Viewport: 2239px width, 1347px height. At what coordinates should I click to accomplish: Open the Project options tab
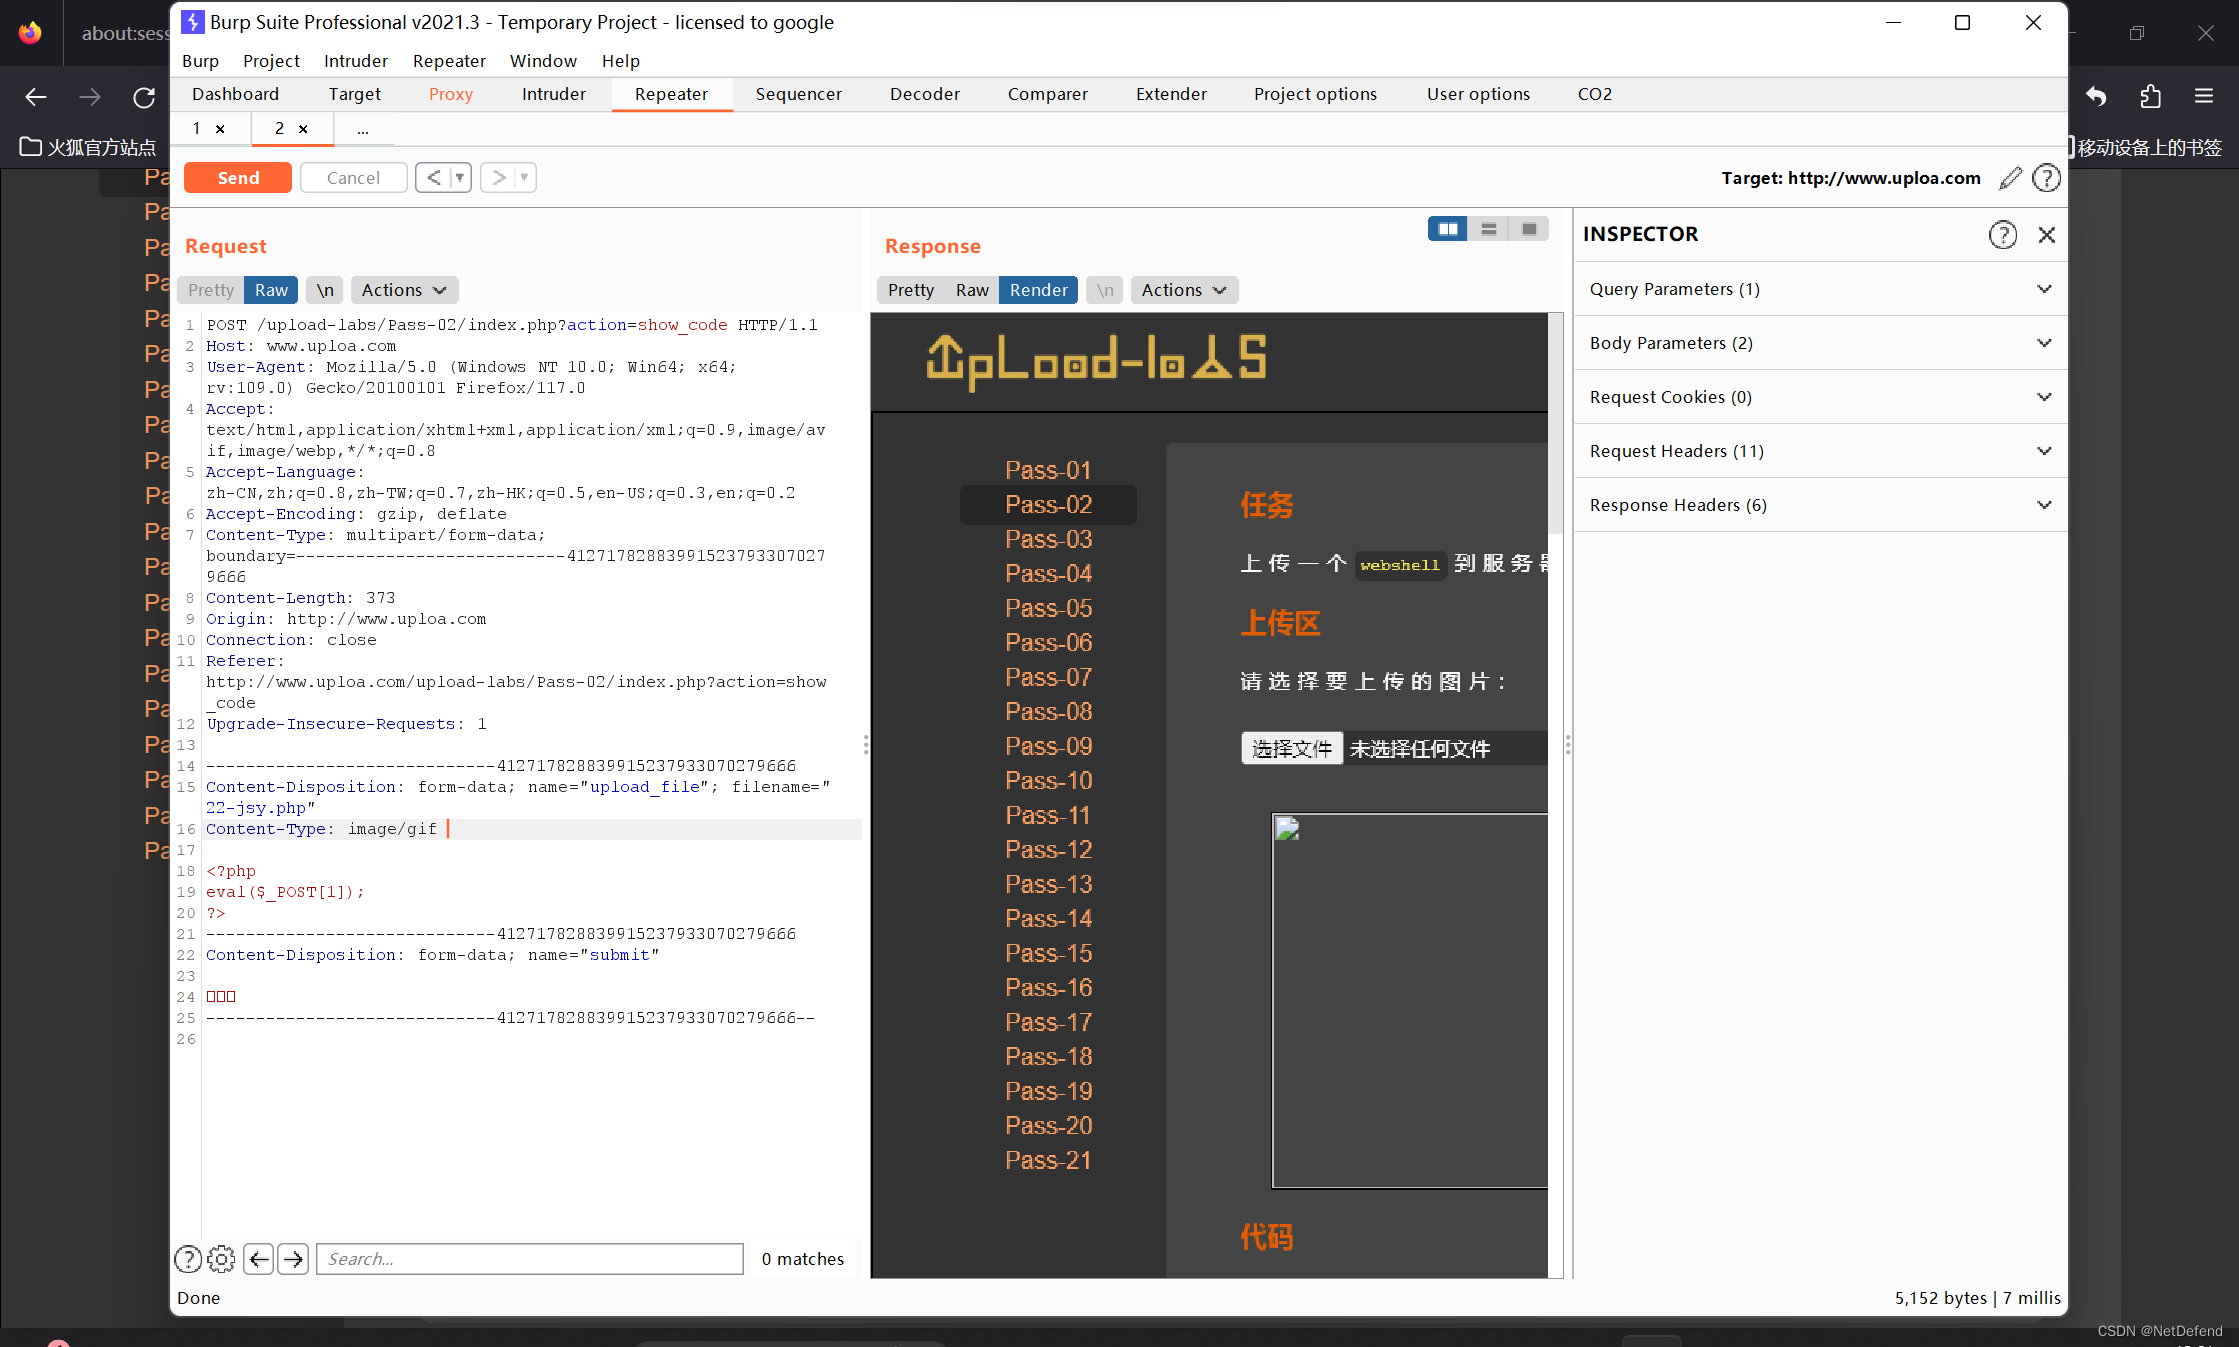tap(1316, 94)
